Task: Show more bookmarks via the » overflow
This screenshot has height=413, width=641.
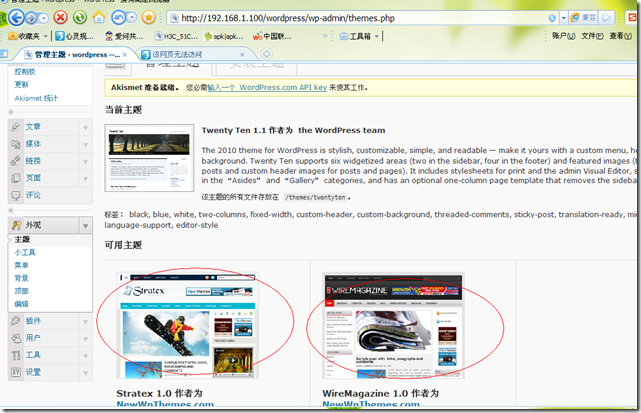Action: click(x=325, y=36)
